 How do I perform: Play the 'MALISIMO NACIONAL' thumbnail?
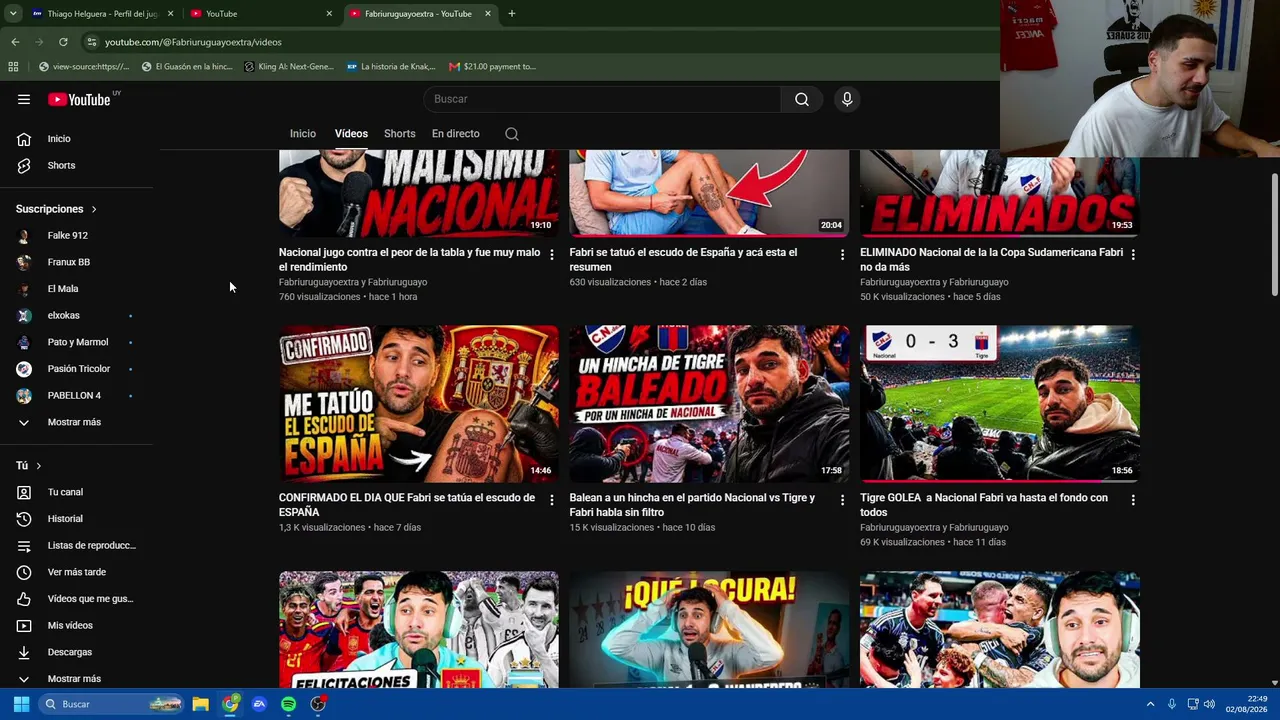[419, 194]
